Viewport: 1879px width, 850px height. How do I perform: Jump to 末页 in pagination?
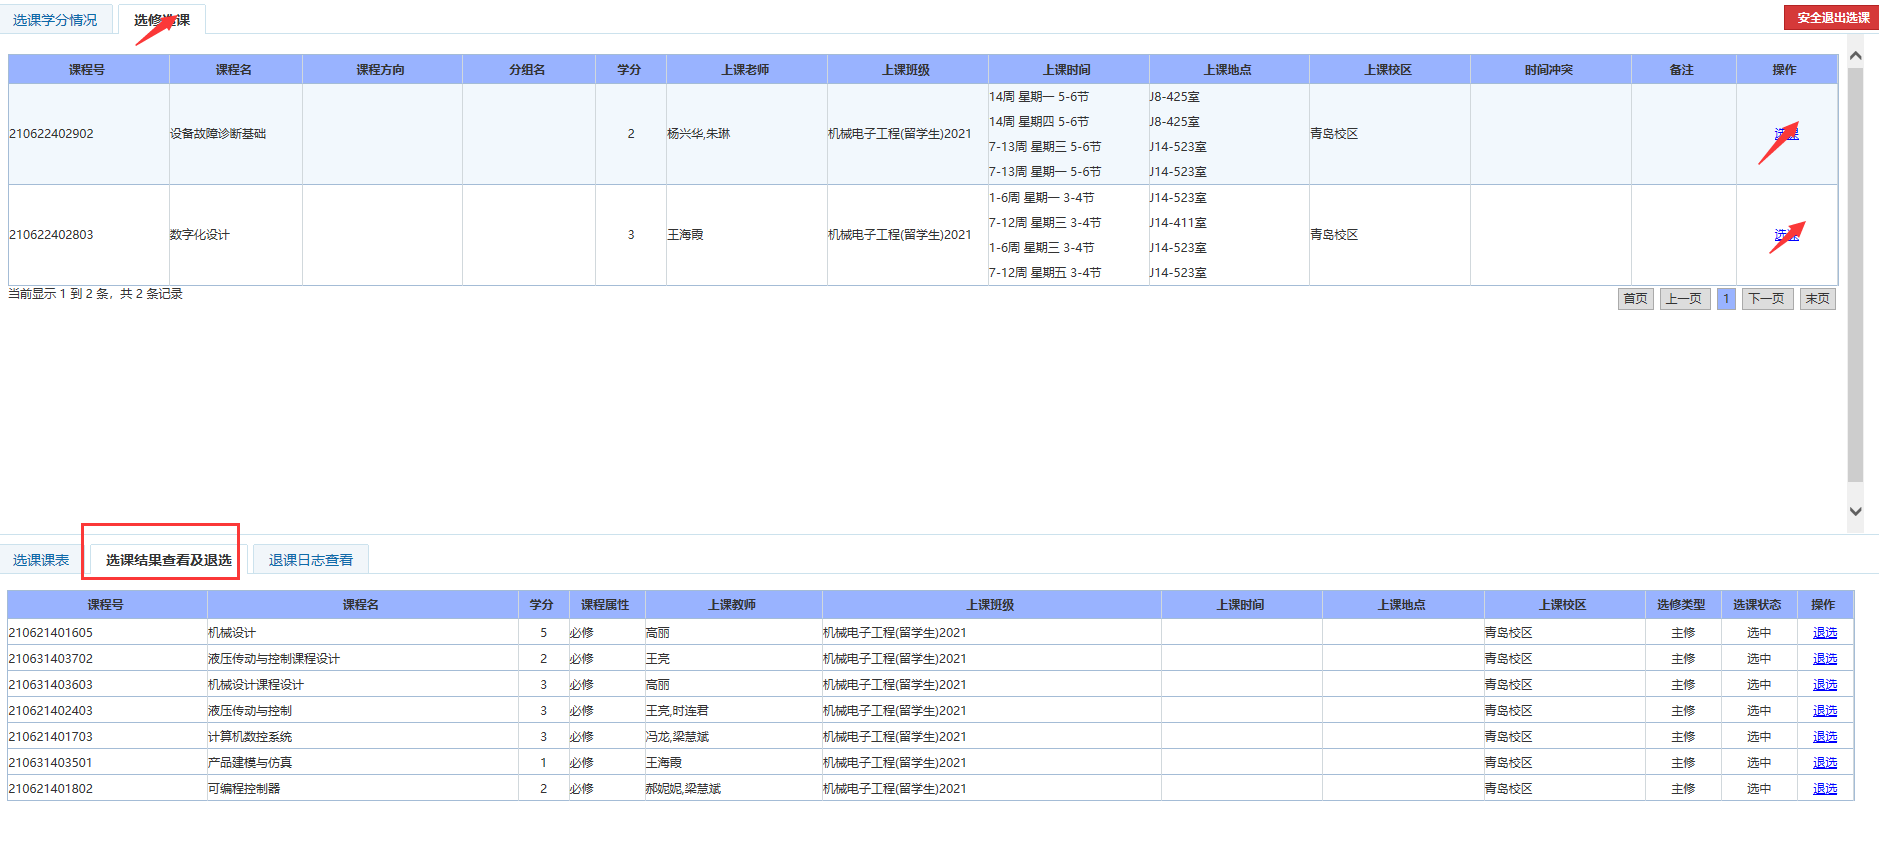[1817, 299]
